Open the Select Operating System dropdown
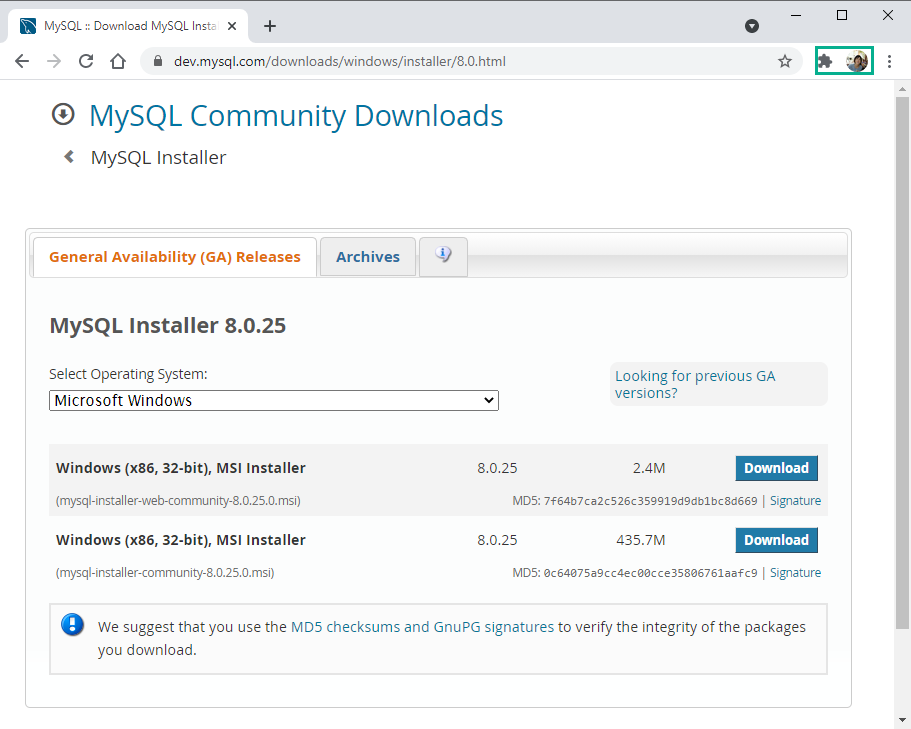The image size is (911, 729). point(274,400)
